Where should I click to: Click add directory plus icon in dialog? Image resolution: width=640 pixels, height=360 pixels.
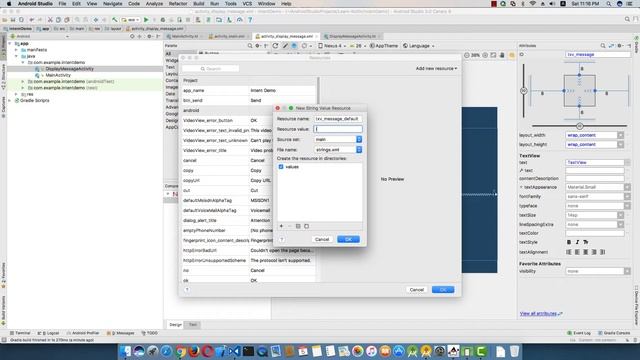(281, 226)
